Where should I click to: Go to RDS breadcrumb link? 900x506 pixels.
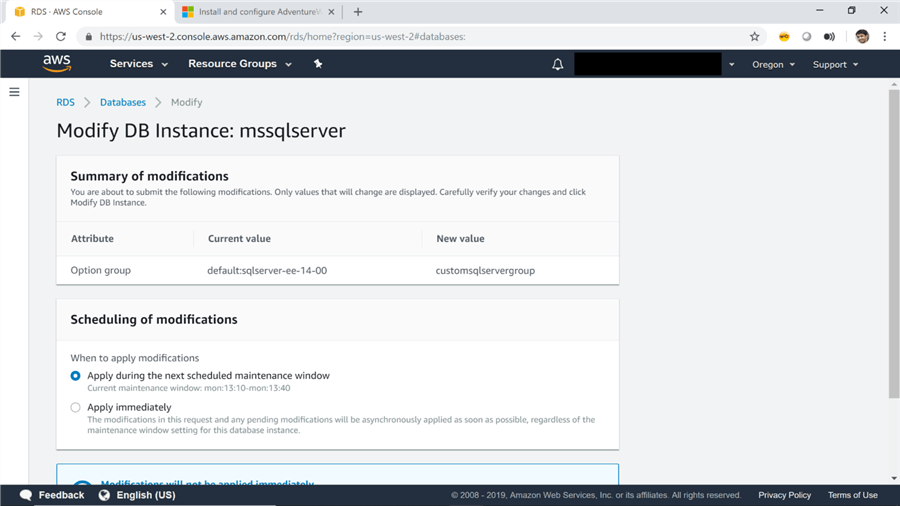coord(65,102)
